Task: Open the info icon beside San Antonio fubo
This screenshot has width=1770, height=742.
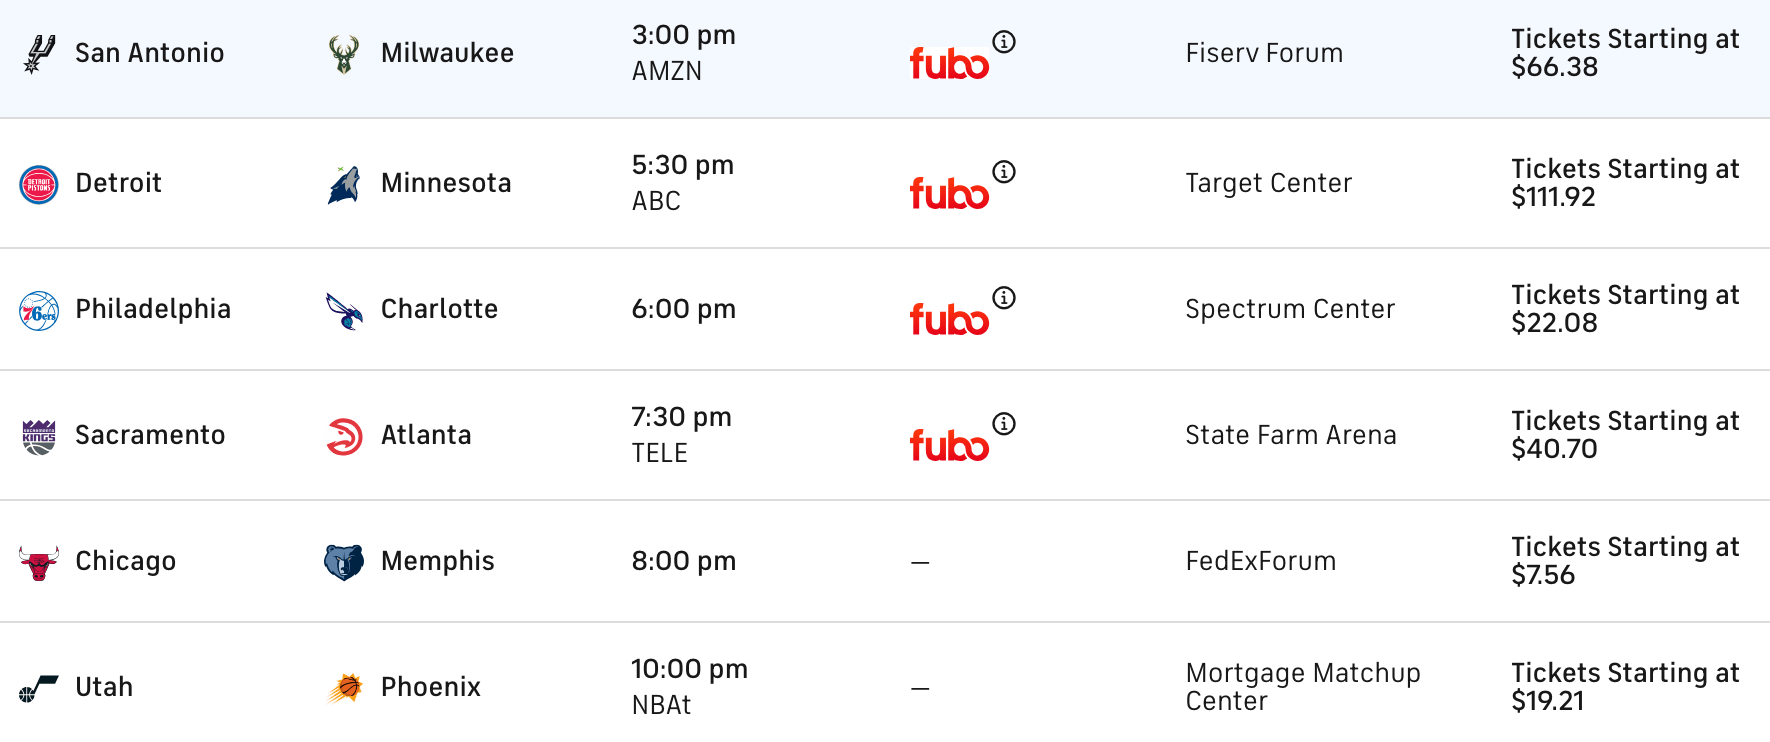Action: [1004, 42]
